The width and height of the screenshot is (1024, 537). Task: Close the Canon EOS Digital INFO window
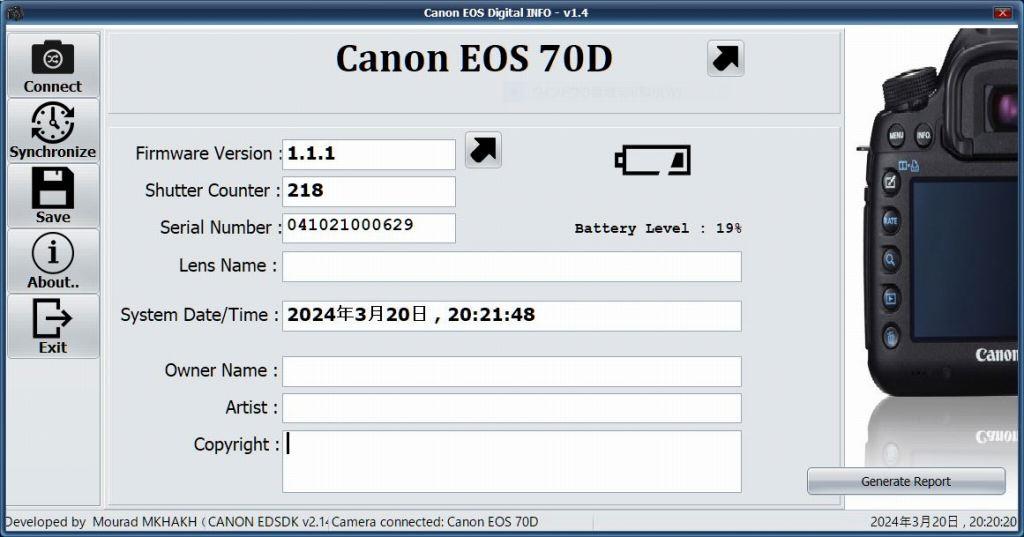pyautogui.click(x=1003, y=12)
